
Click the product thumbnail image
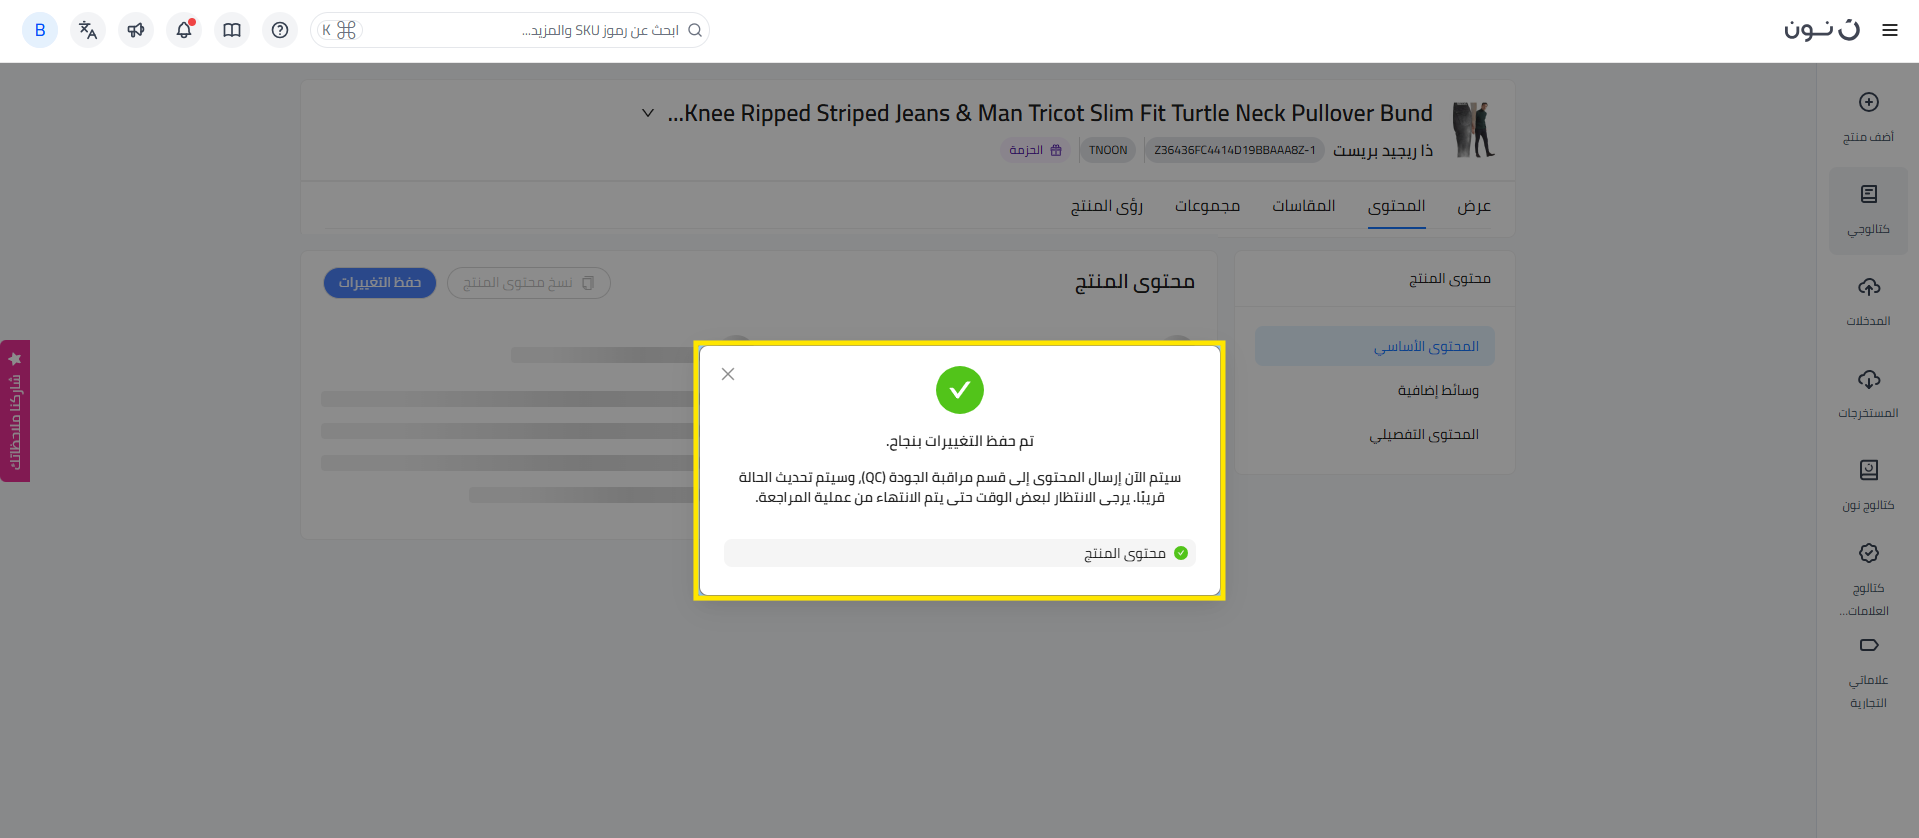pos(1473,129)
